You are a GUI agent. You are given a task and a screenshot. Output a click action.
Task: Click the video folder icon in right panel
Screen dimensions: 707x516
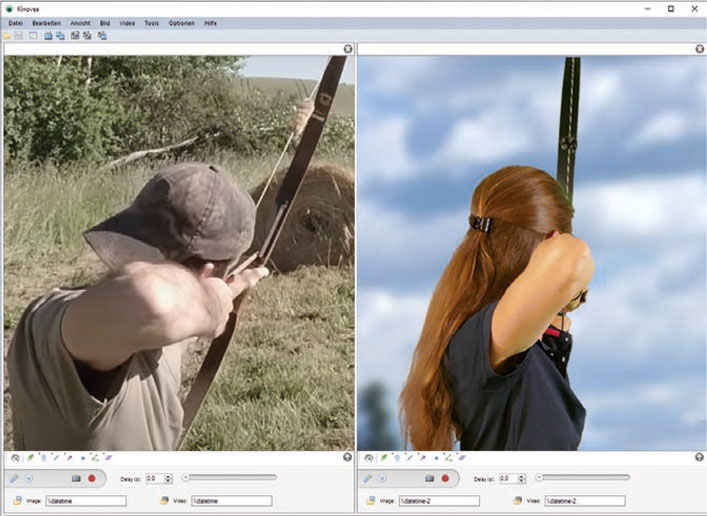[x=518, y=500]
